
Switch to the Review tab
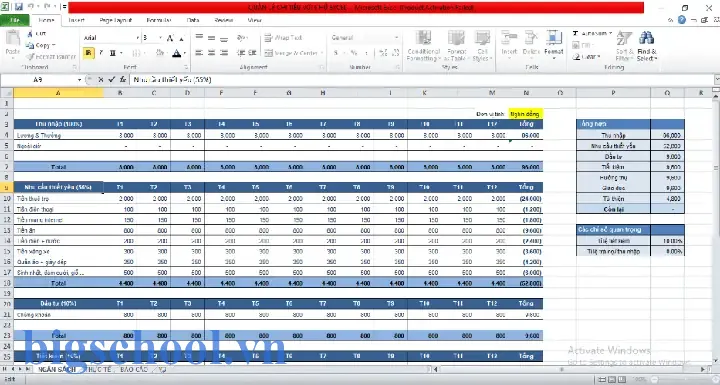(224, 20)
